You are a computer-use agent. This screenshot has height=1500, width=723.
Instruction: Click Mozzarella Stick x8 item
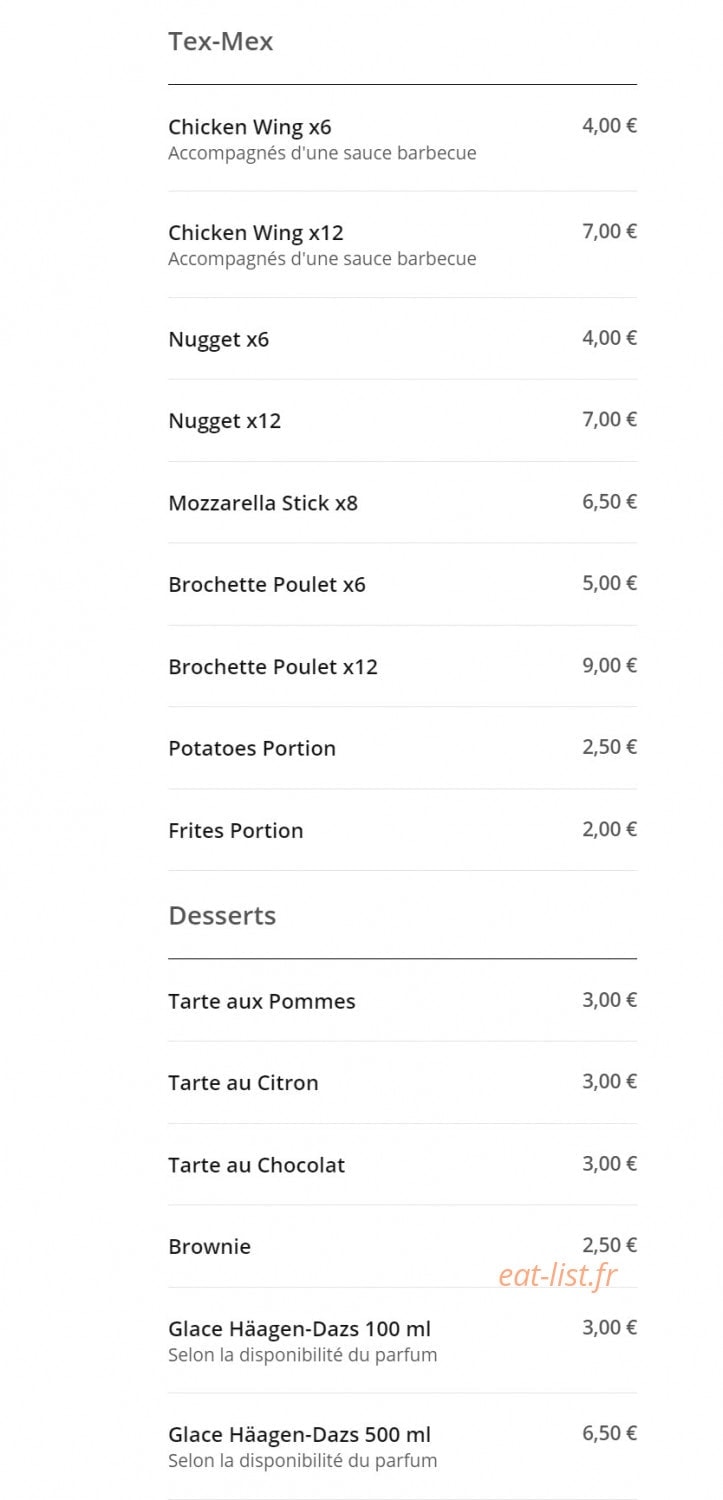click(x=402, y=503)
